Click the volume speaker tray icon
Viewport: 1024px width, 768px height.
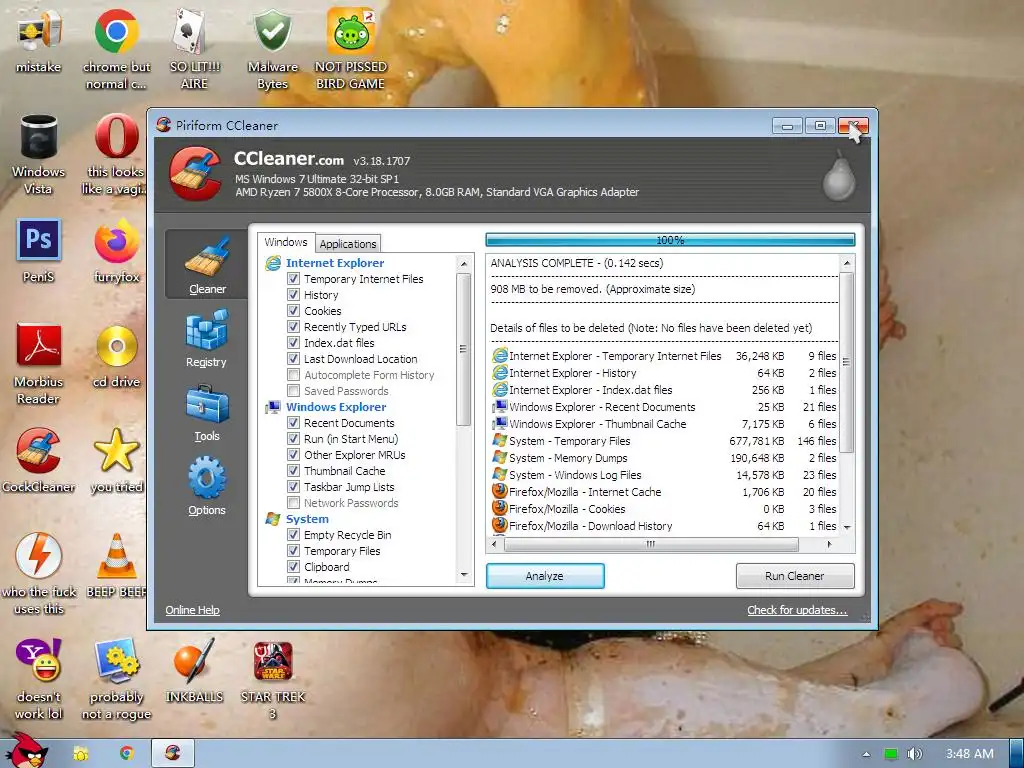click(x=915, y=754)
